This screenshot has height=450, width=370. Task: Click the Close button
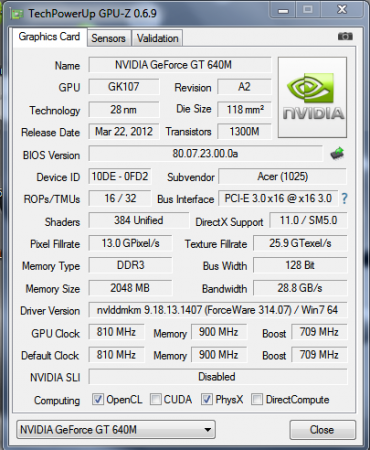[x=322, y=430]
